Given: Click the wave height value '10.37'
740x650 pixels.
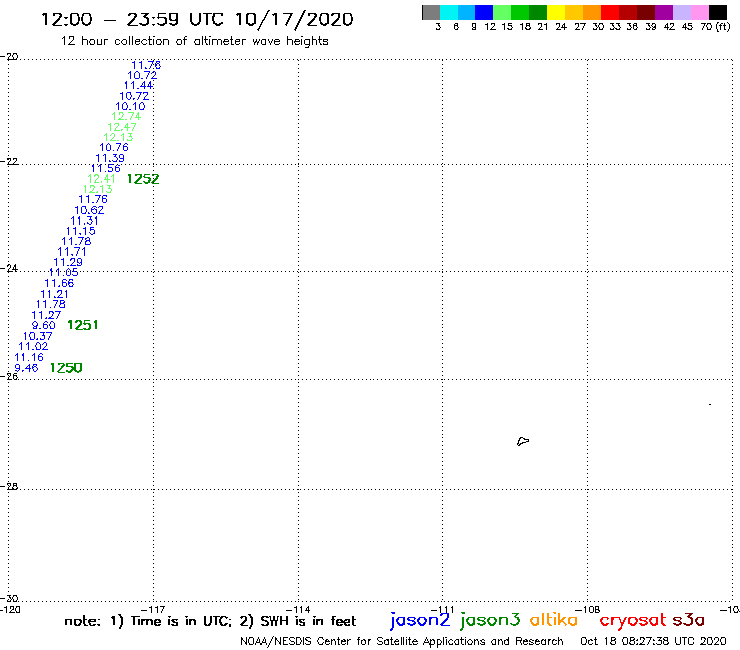Looking at the screenshot, I should (x=38, y=336).
